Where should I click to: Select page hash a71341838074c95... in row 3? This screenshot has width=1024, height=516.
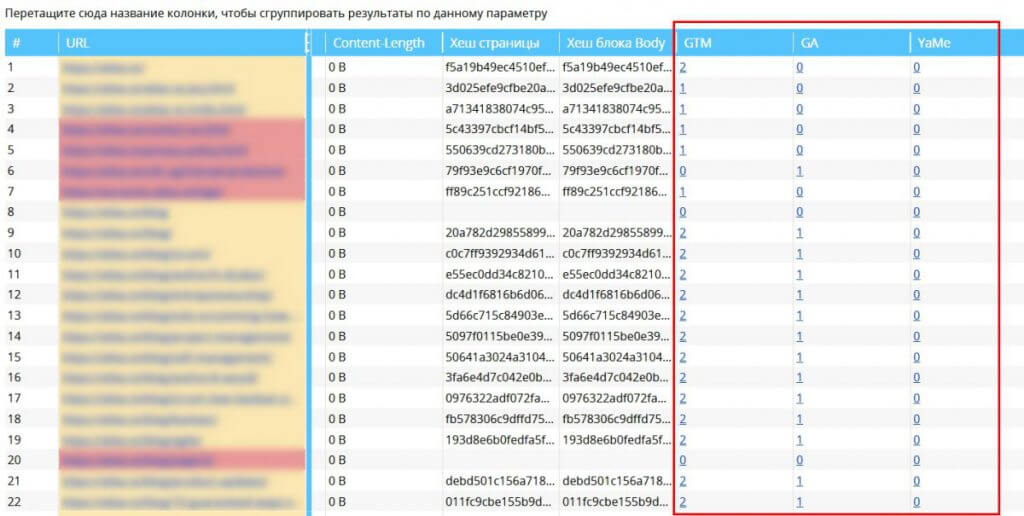499,108
